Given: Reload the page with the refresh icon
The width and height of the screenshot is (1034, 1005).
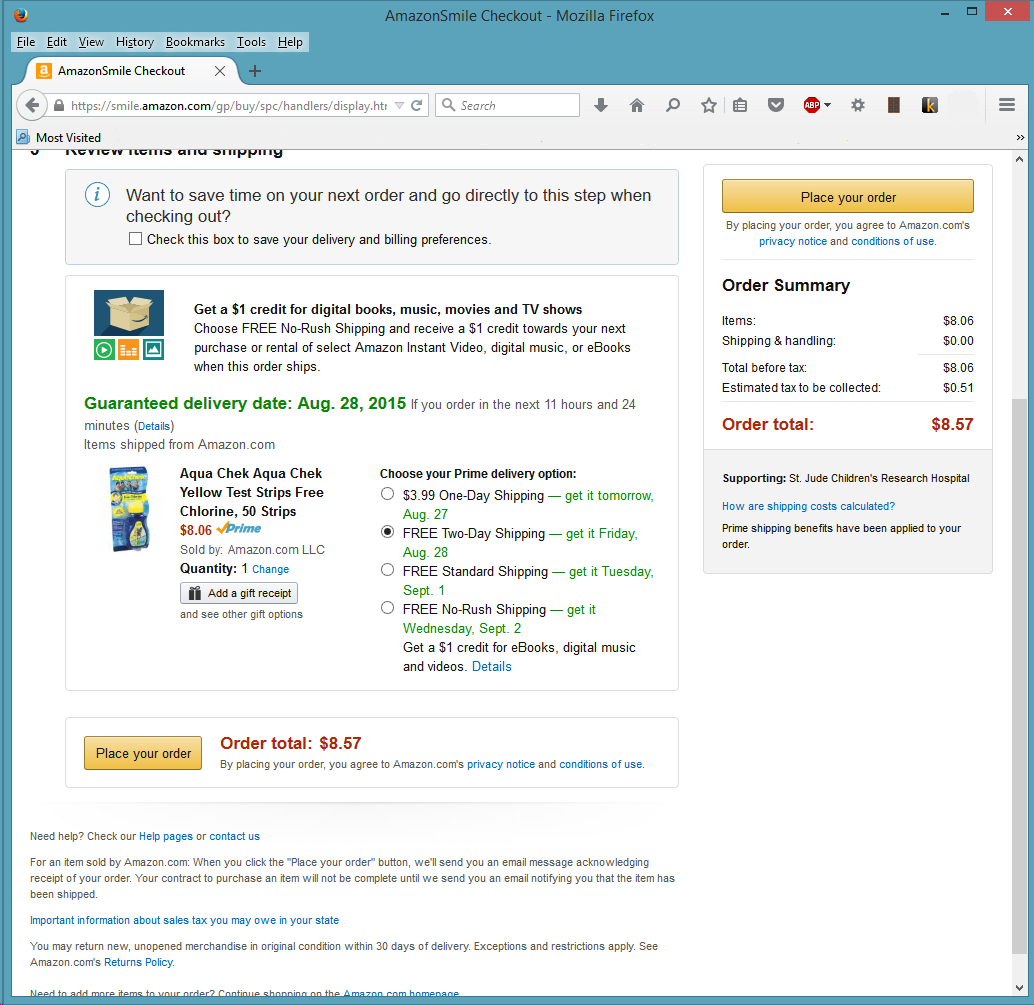Looking at the screenshot, I should coord(417,106).
